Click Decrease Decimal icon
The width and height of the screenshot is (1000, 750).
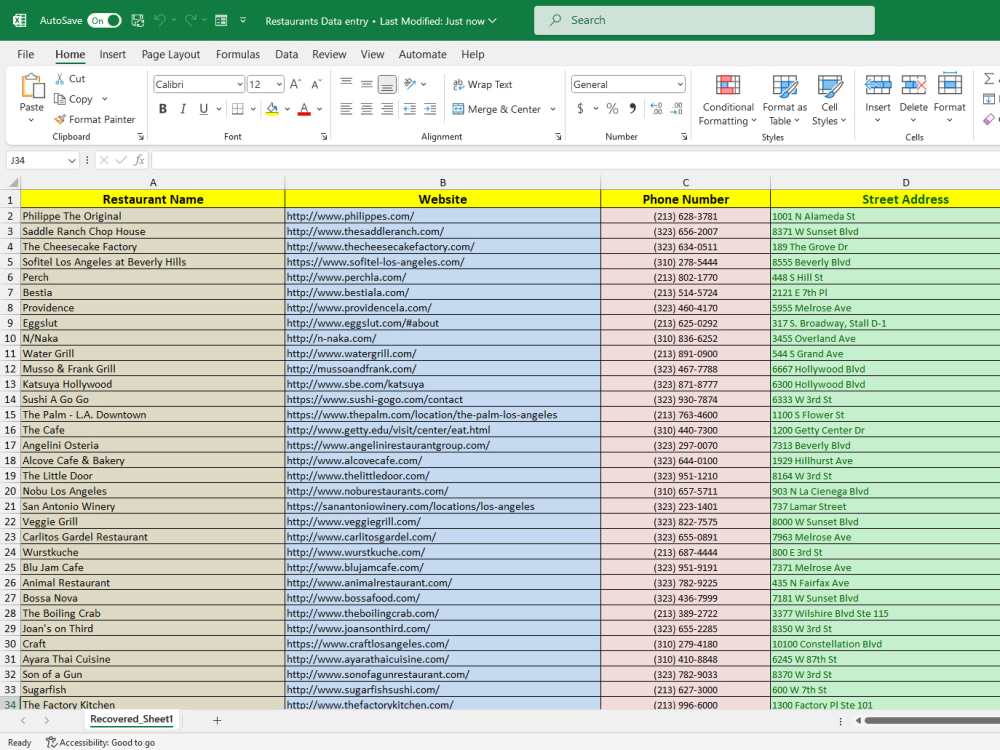(677, 108)
